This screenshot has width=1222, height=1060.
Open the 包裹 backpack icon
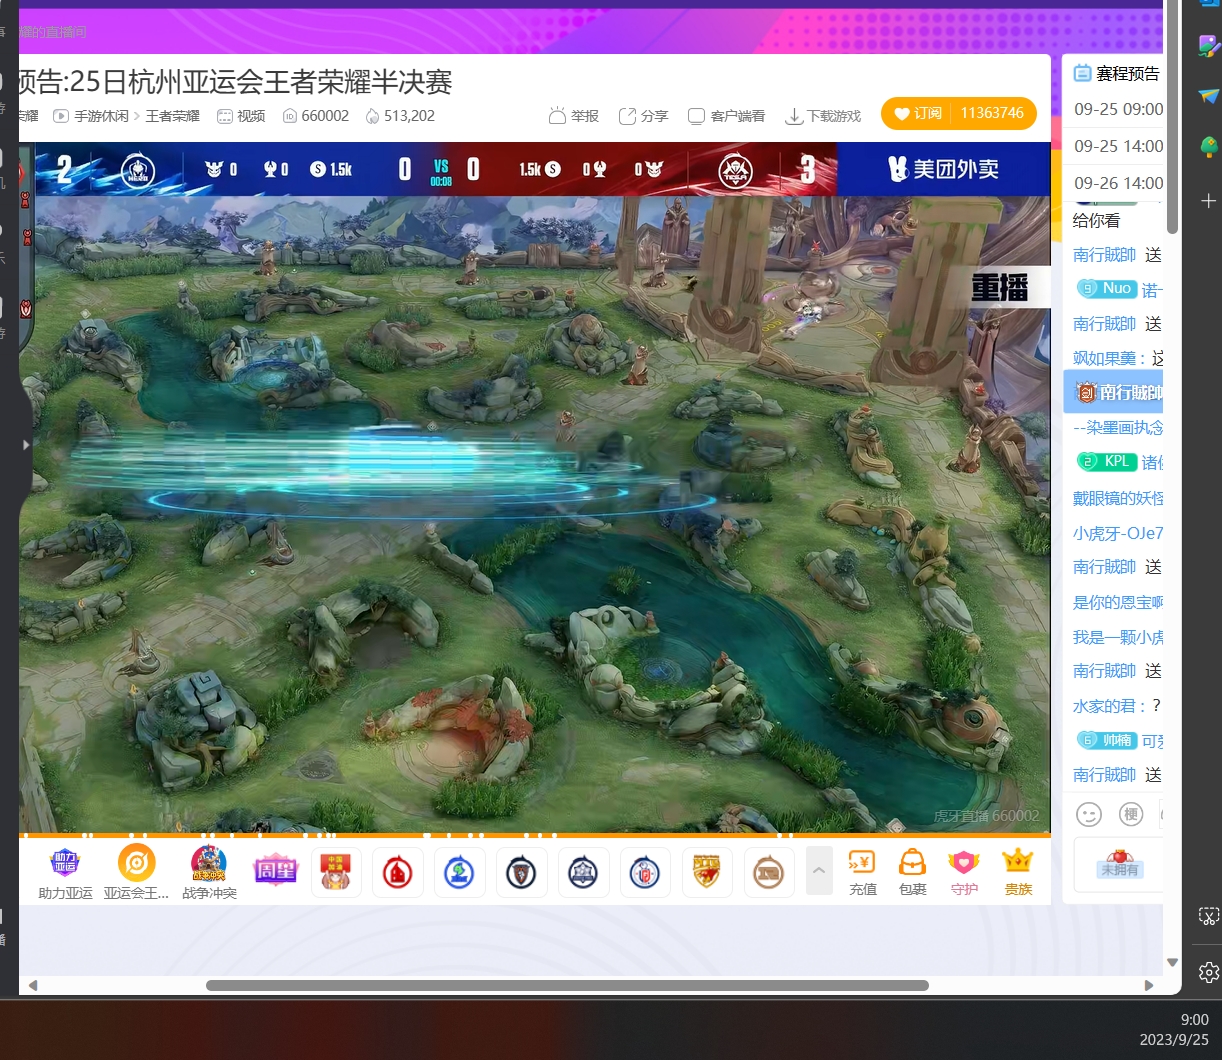point(912,871)
